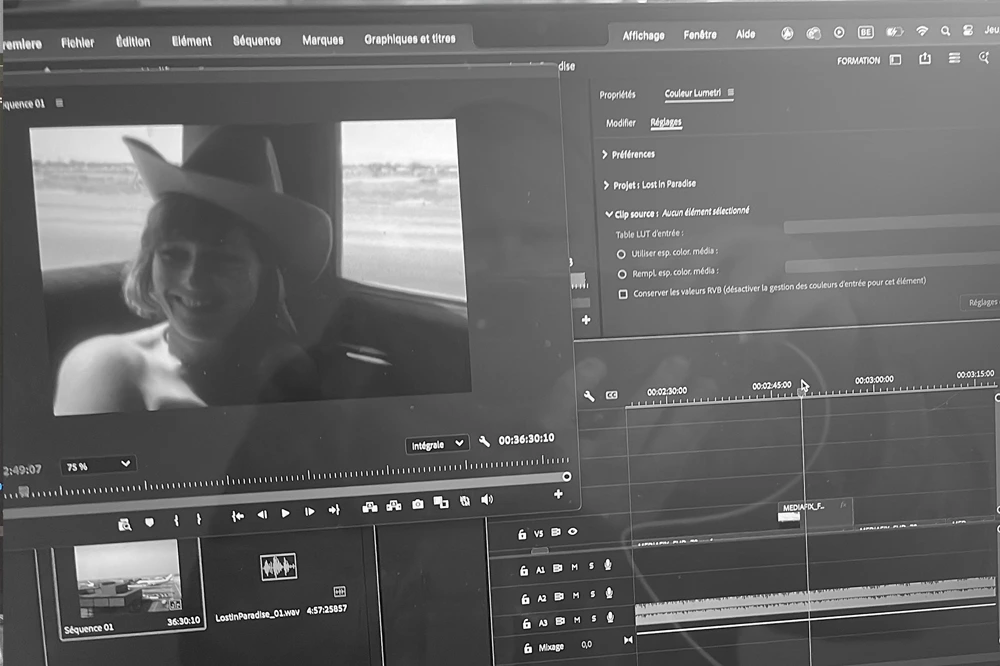This screenshot has height=666, width=1000.
Task: Step back one frame in the monitor
Action: [261, 514]
